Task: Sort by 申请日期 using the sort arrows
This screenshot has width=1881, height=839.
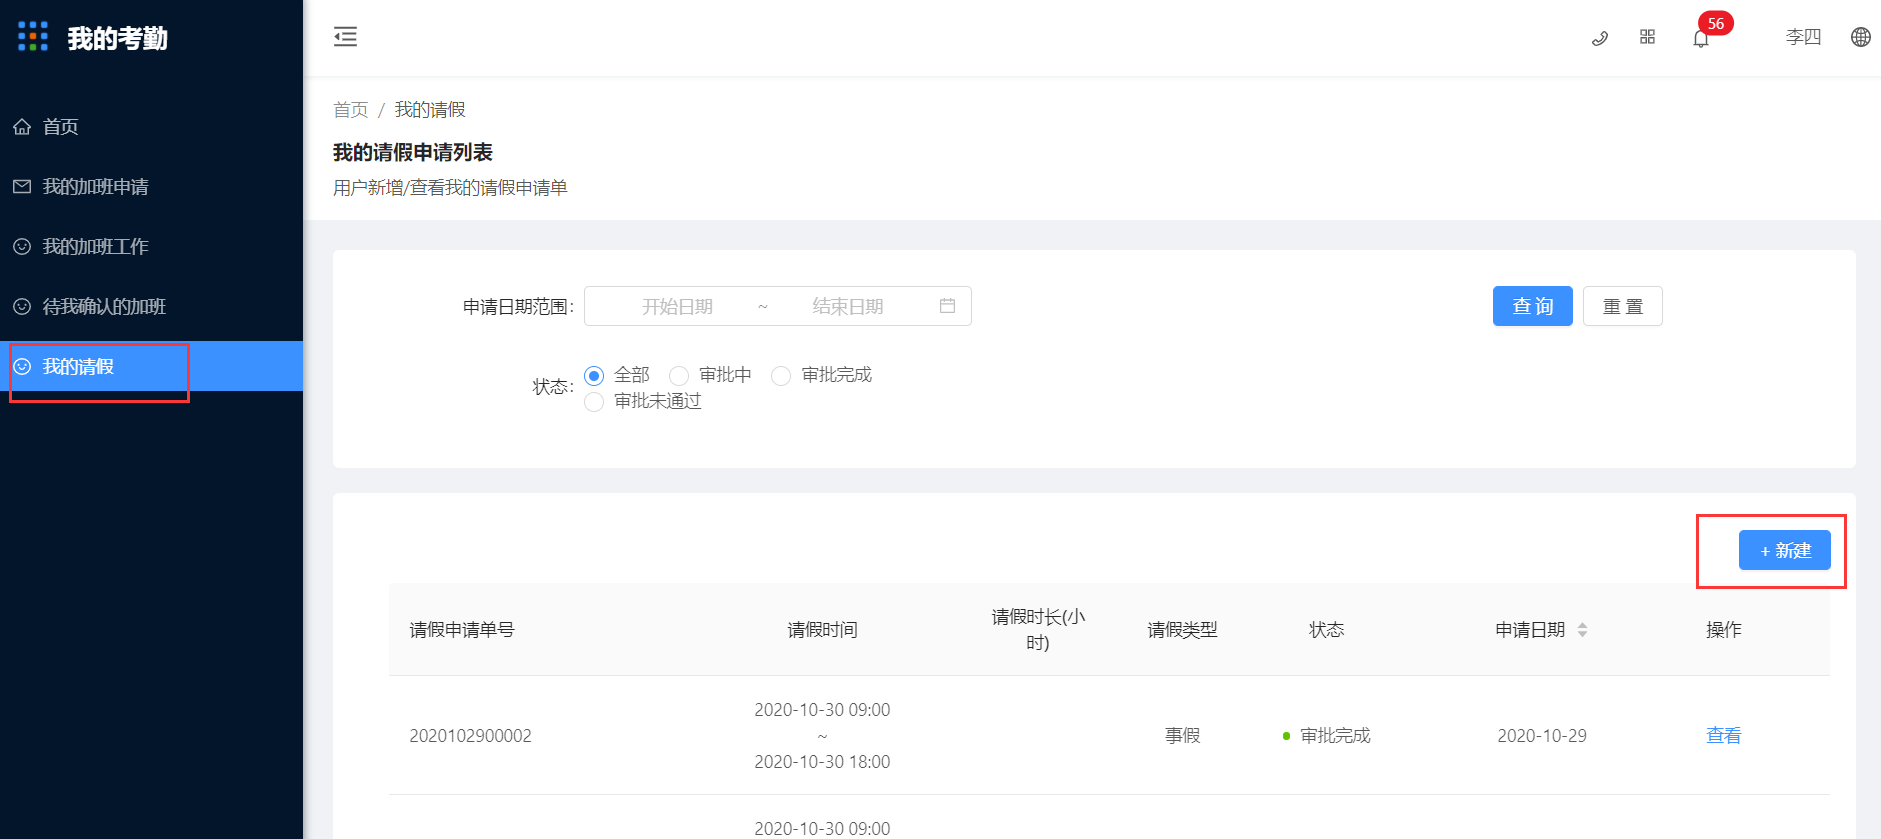Action: 1582,630
